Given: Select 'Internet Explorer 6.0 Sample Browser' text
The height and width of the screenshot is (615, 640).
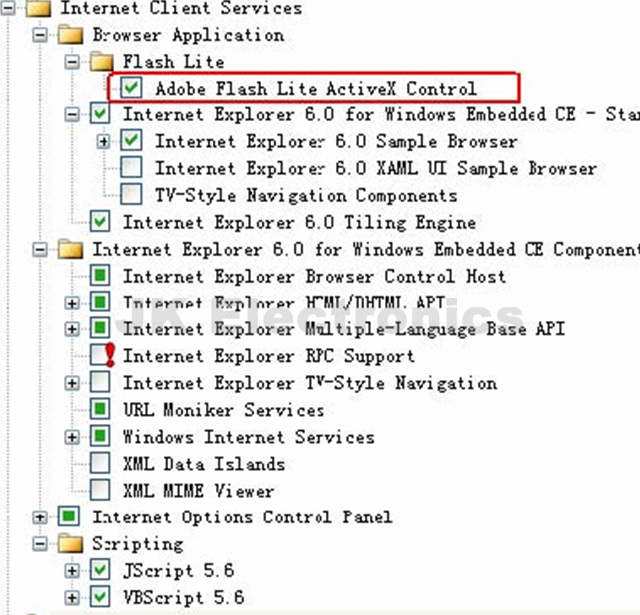Looking at the screenshot, I should tap(336, 142).
